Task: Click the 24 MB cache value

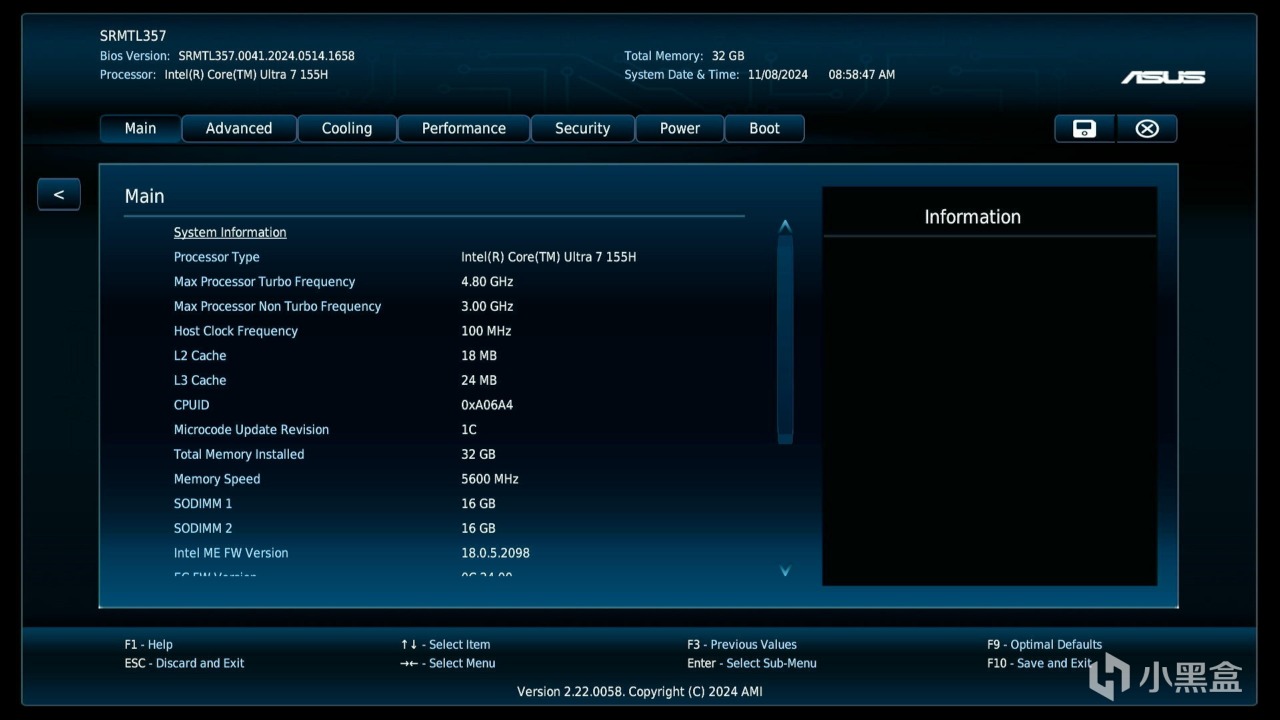Action: (x=479, y=380)
